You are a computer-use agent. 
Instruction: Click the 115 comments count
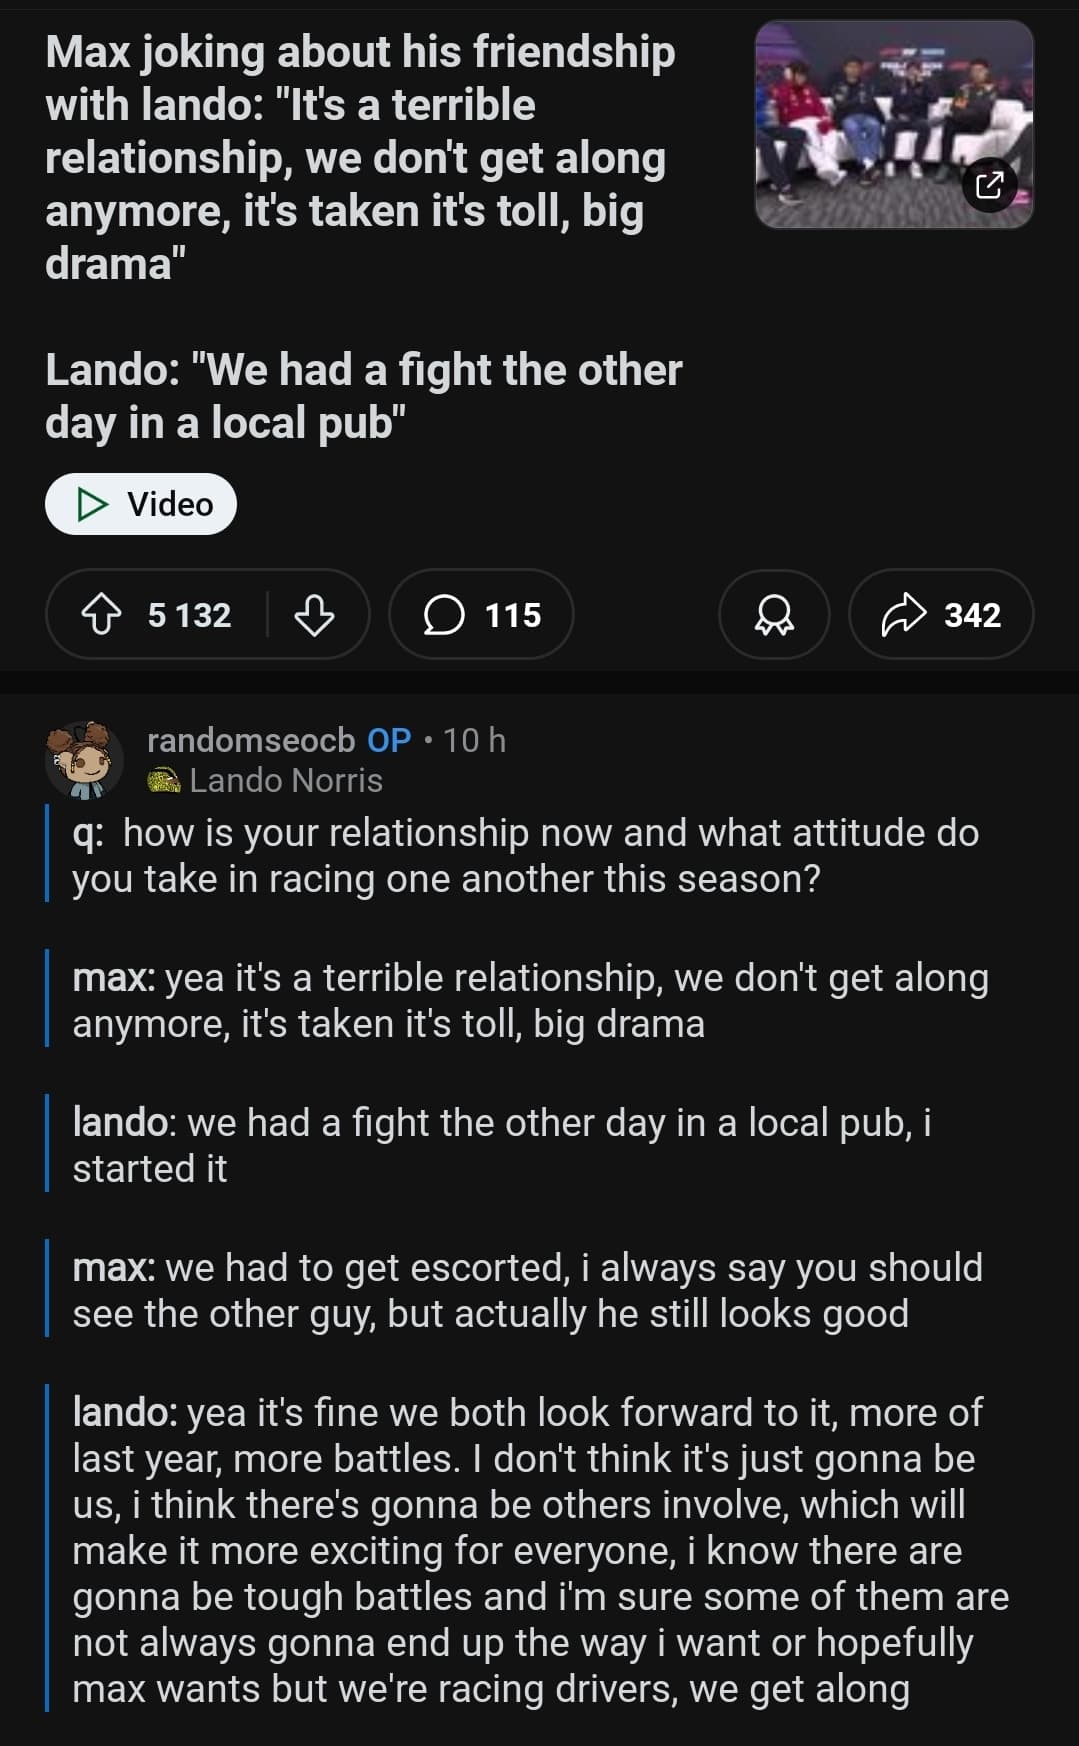pyautogui.click(x=513, y=614)
